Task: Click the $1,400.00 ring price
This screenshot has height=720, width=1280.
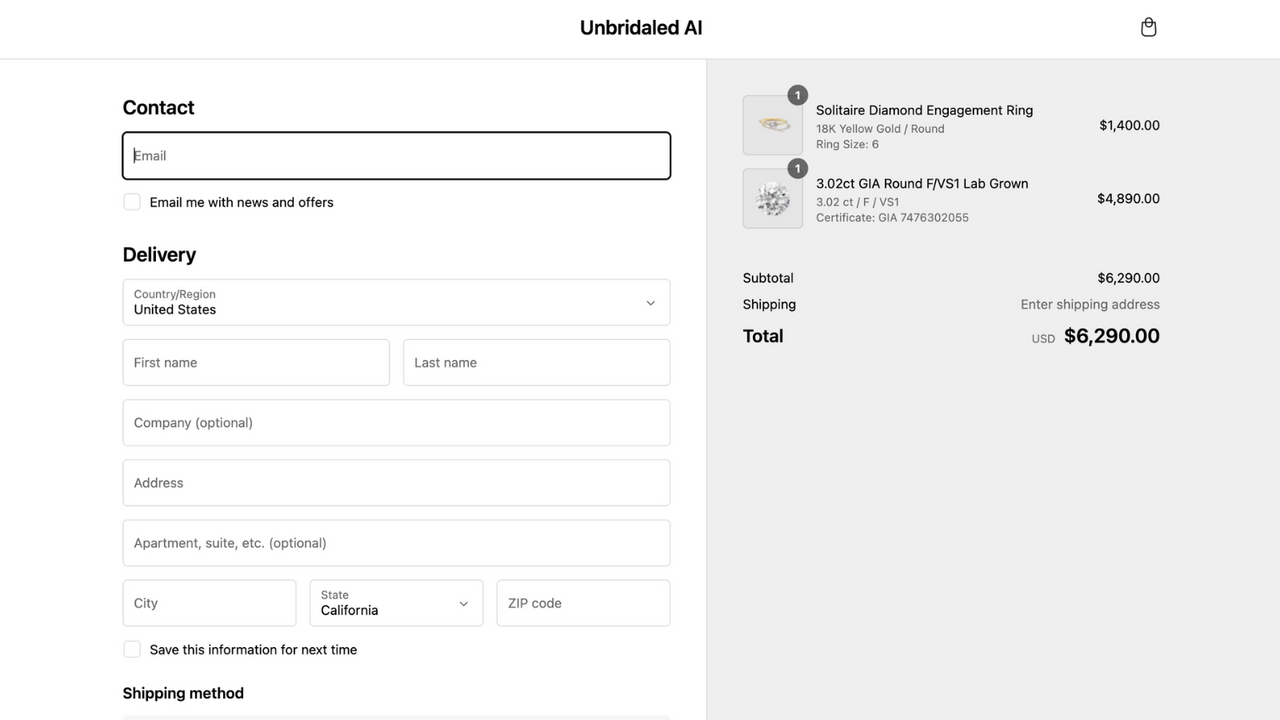Action: (1129, 125)
